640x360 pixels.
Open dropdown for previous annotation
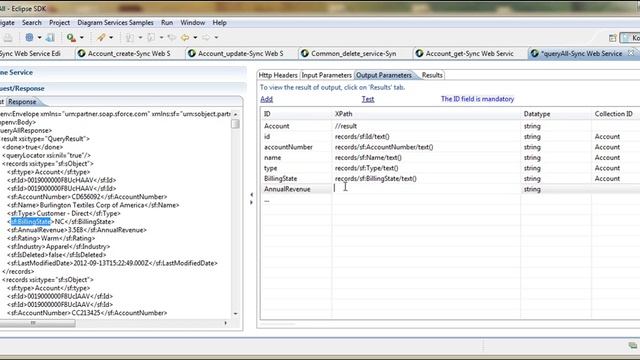(162, 38)
